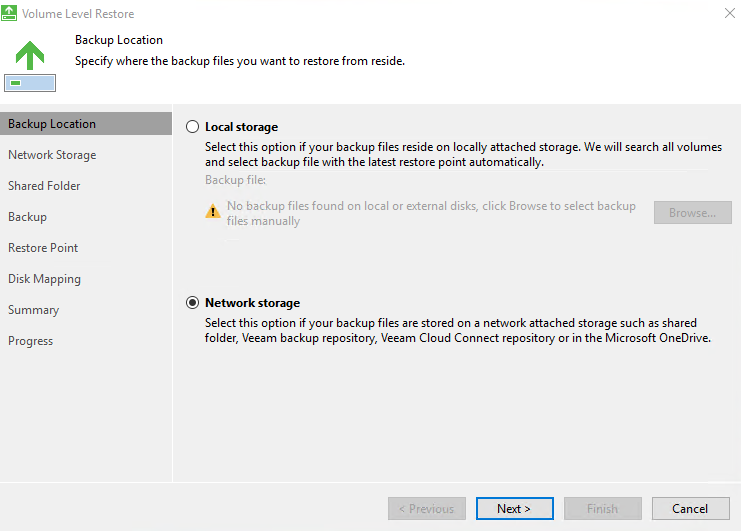This screenshot has width=741, height=531.
Task: Close the Volume Level Restore window
Action: (726, 14)
